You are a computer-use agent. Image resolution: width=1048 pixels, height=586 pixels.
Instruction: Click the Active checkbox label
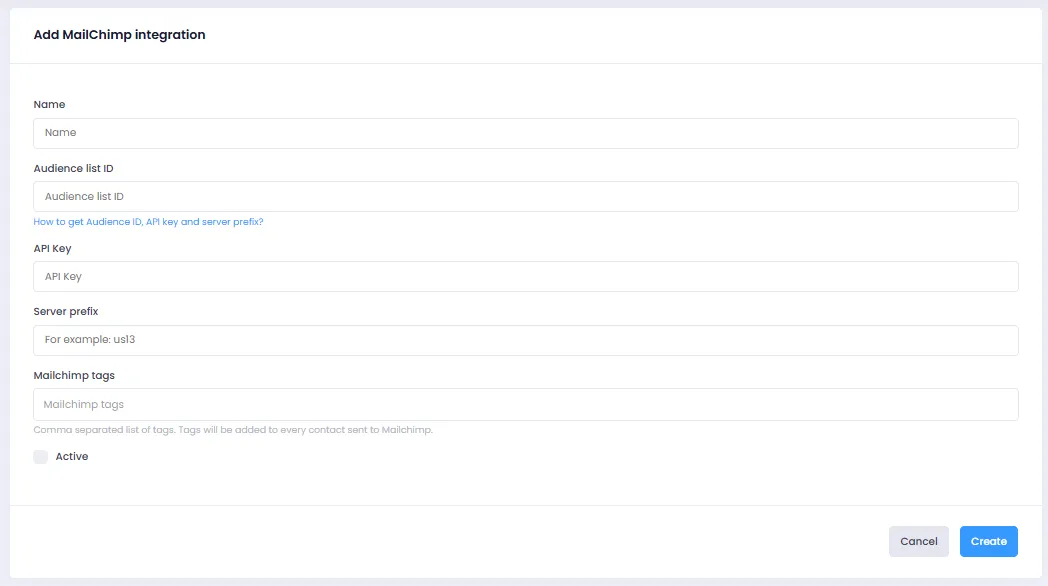click(x=72, y=457)
